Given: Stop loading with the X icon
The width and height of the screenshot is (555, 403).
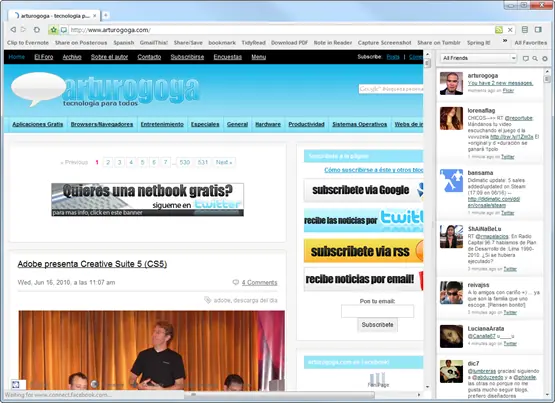Looking at the screenshot, I should [x=510, y=30].
